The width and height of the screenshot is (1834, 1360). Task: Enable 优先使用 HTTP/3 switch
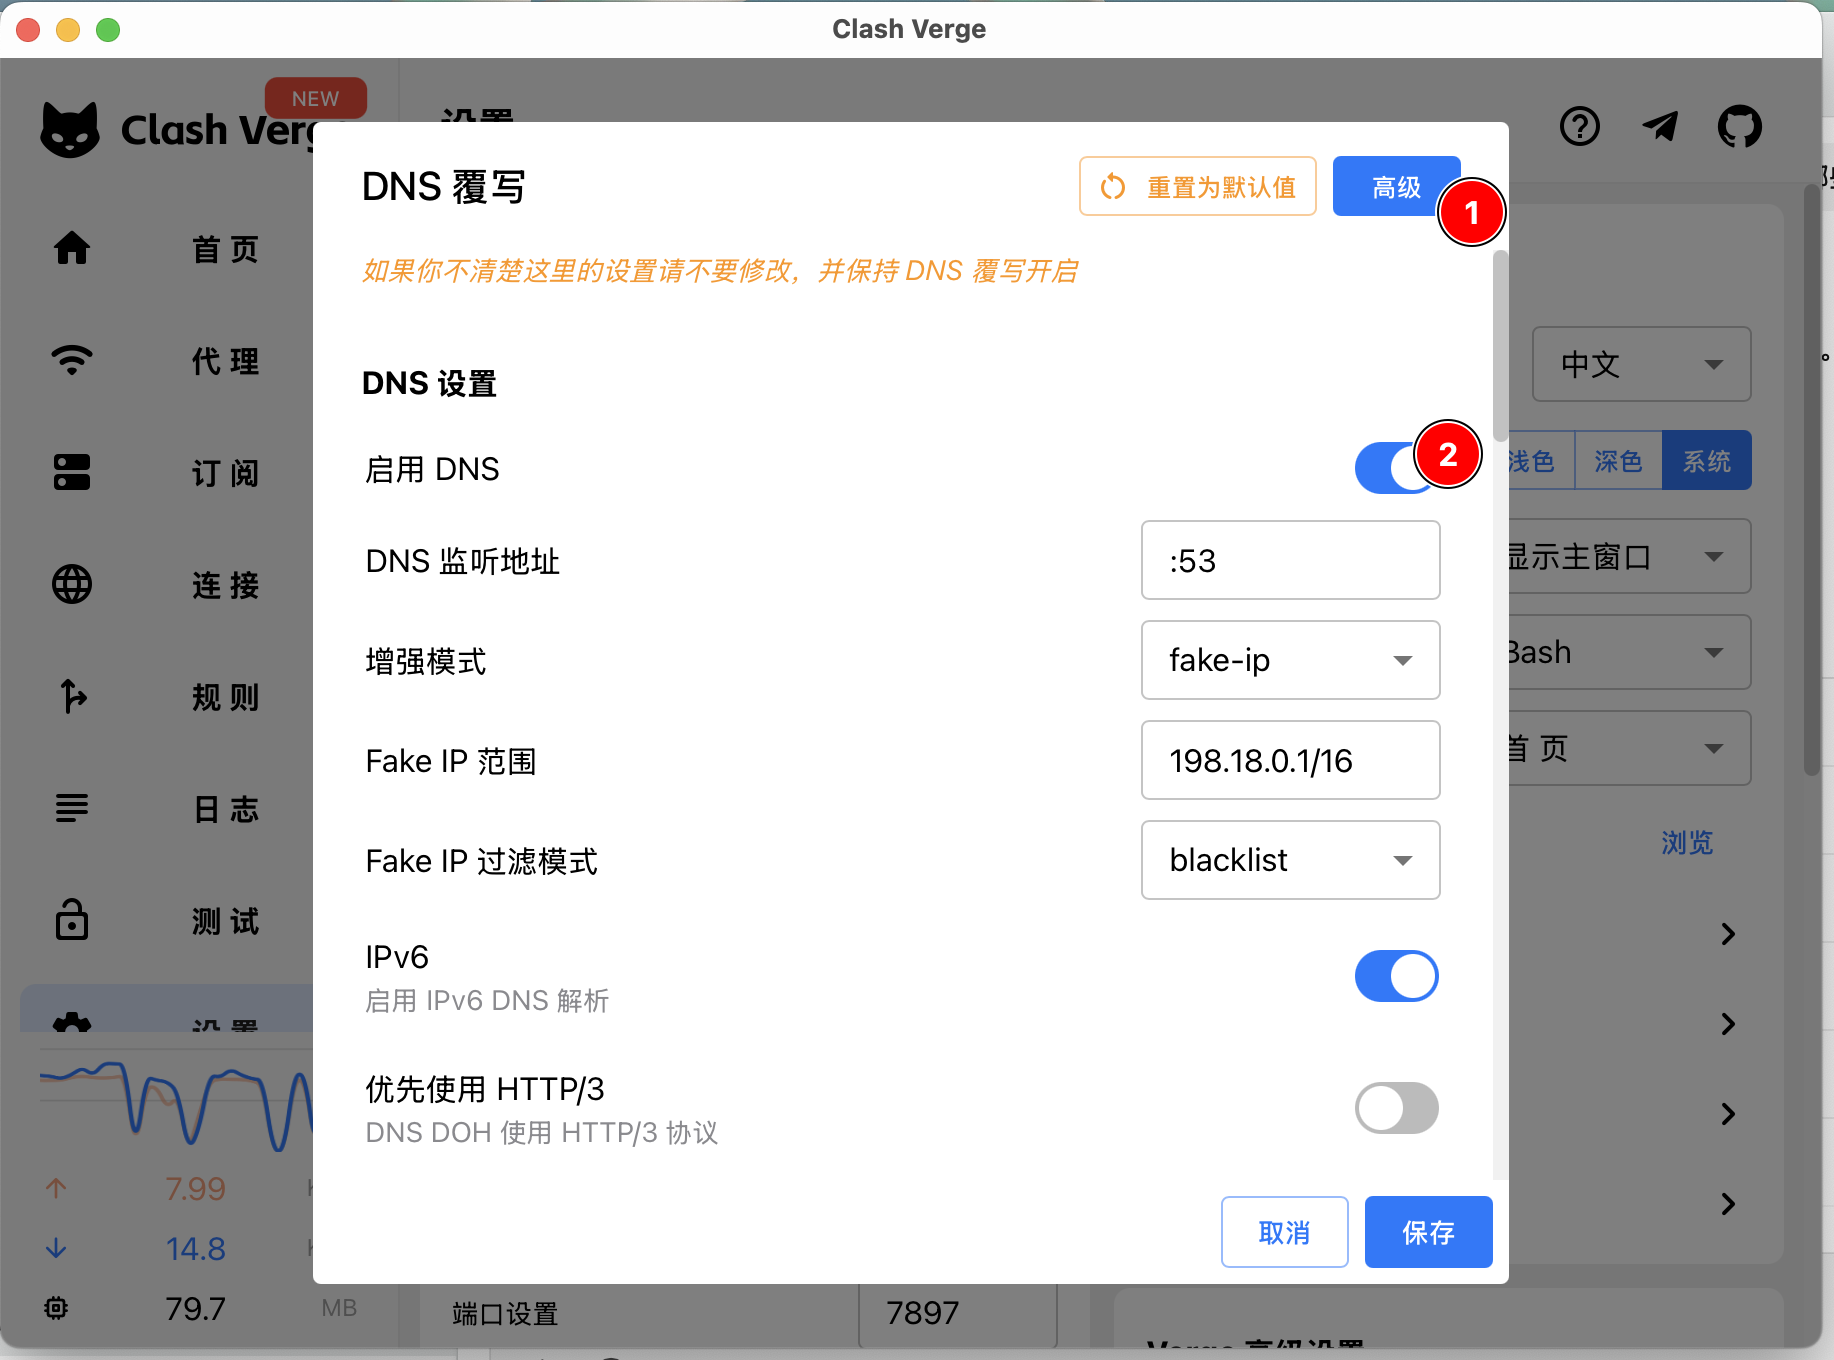(x=1396, y=1108)
